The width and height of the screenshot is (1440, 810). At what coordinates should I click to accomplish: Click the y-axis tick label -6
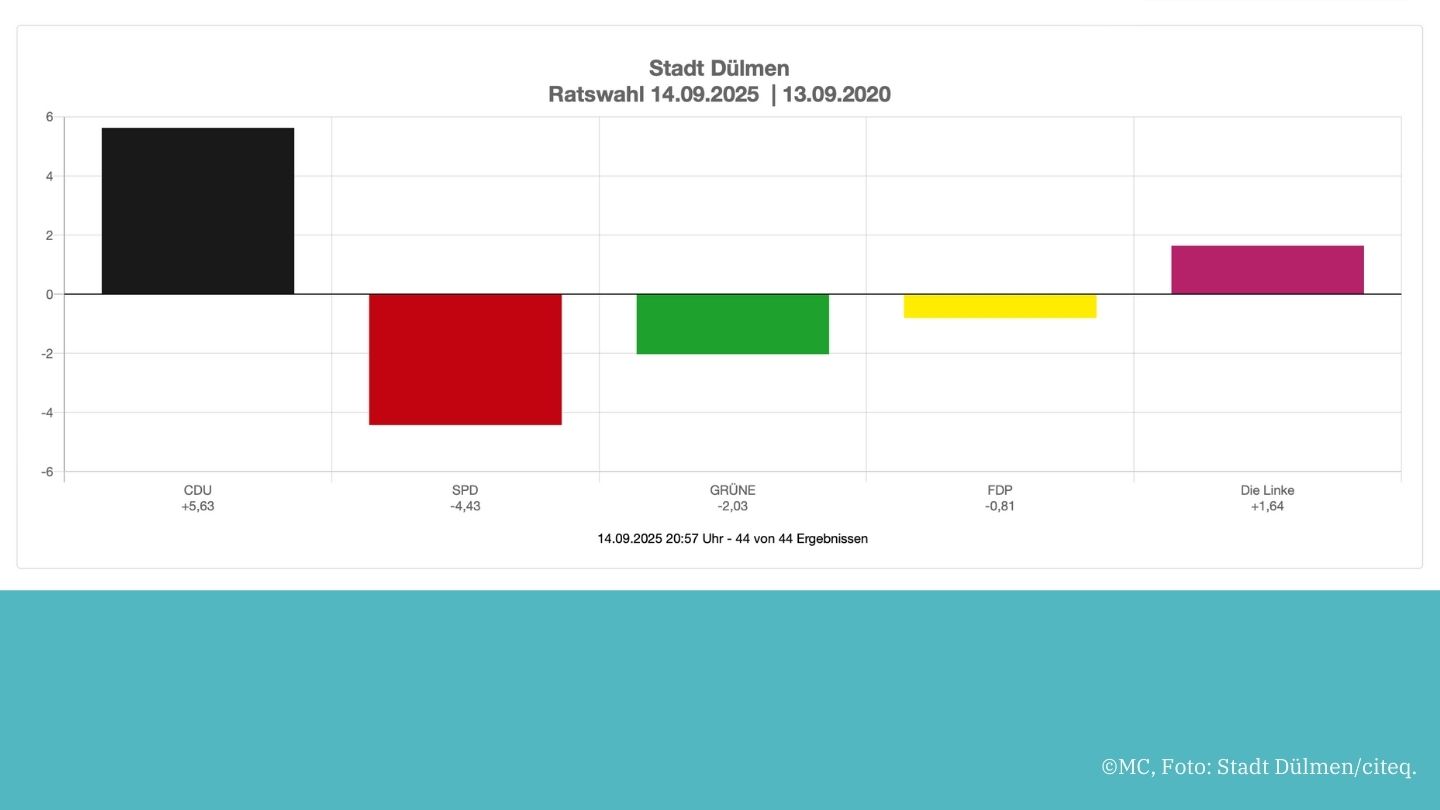click(47, 472)
